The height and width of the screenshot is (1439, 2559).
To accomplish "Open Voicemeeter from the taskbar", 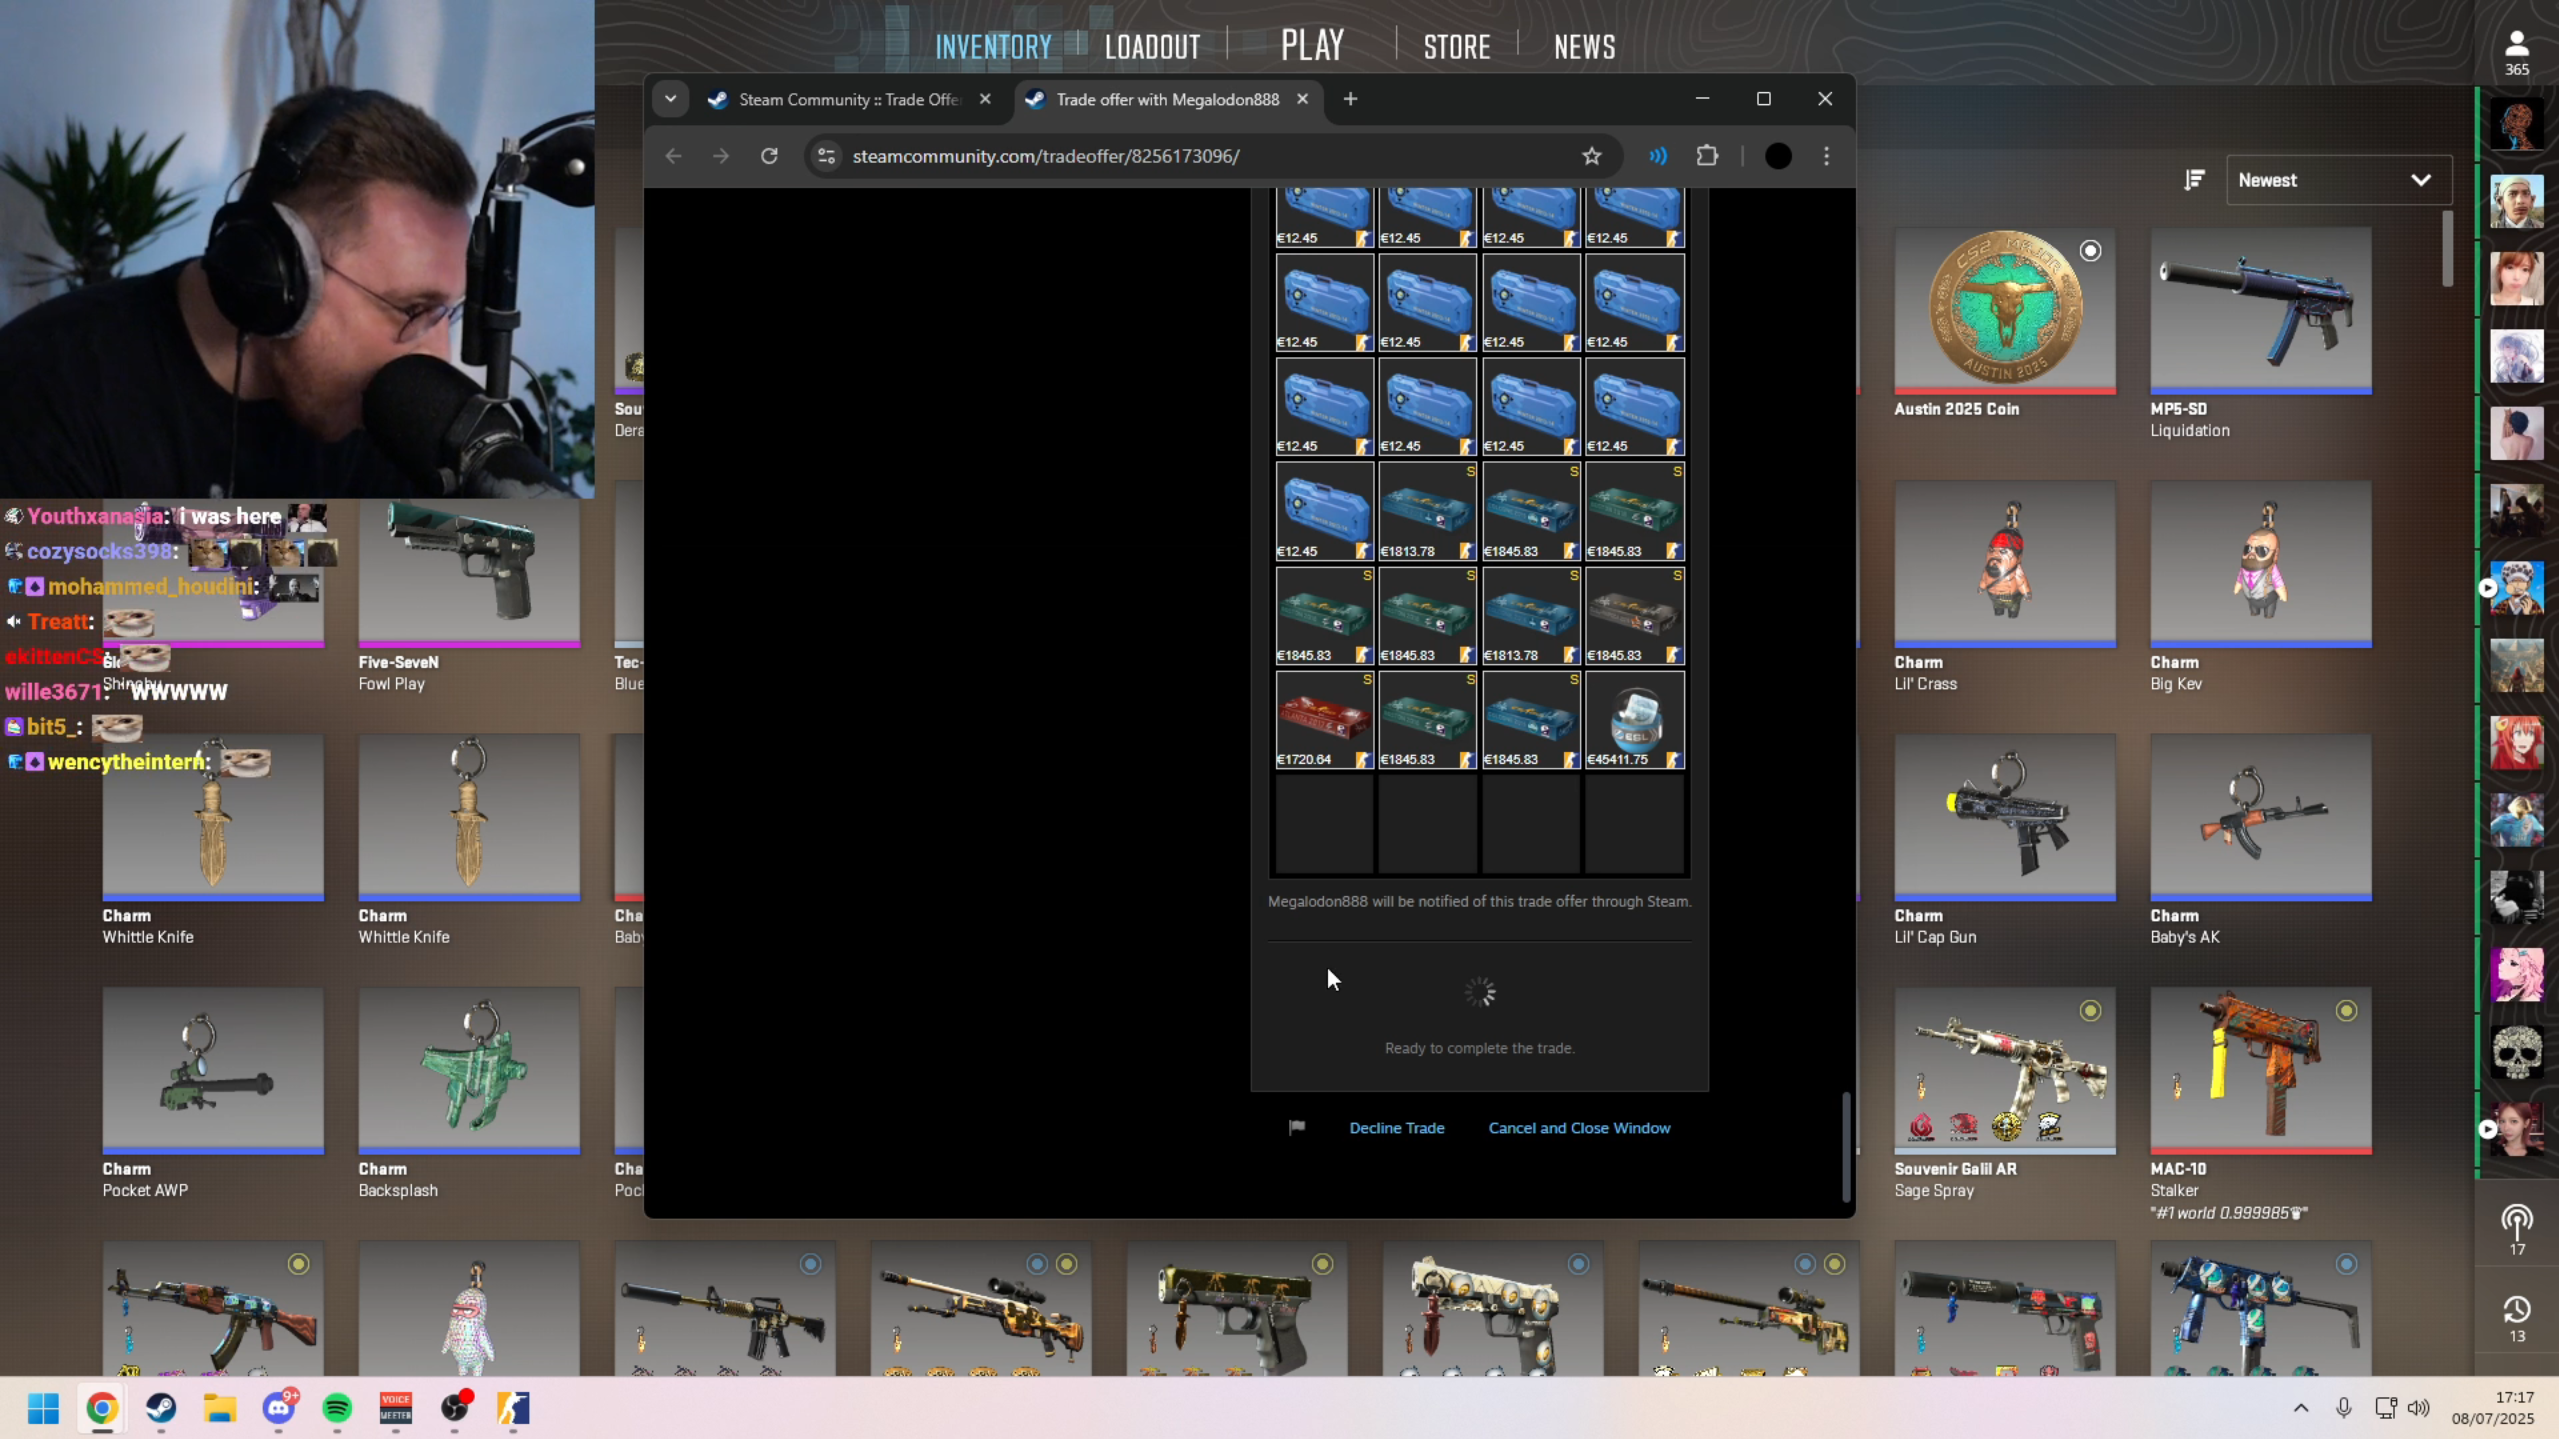I will [x=396, y=1408].
